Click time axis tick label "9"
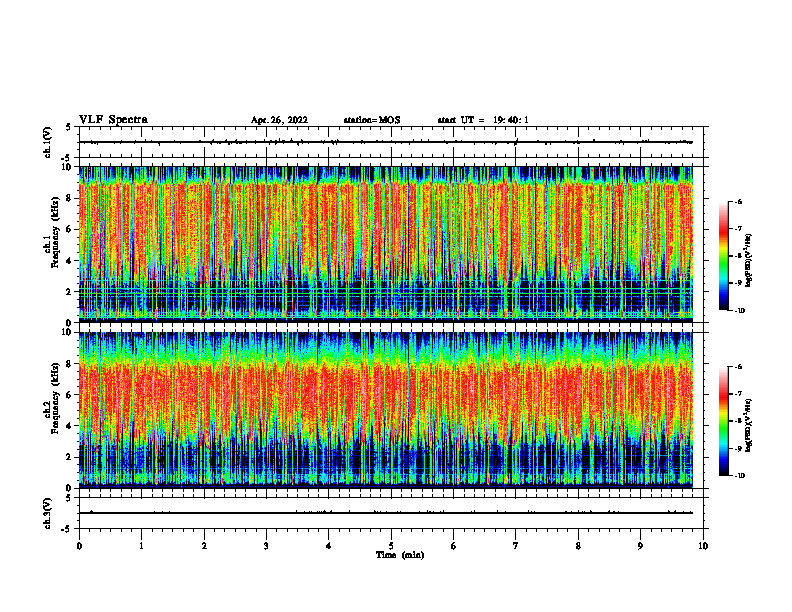 [x=640, y=546]
